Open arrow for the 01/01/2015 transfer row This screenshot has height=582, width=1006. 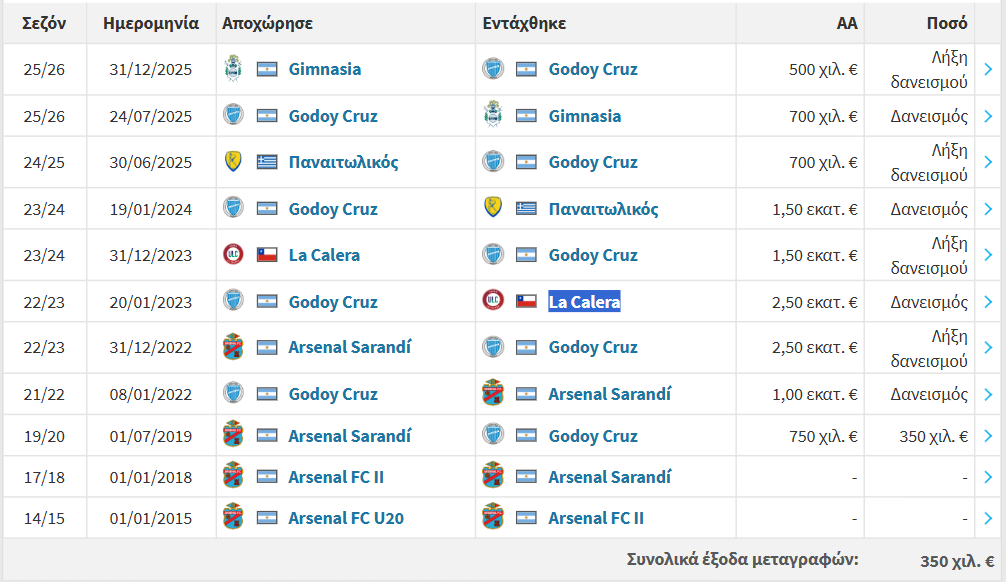988,518
